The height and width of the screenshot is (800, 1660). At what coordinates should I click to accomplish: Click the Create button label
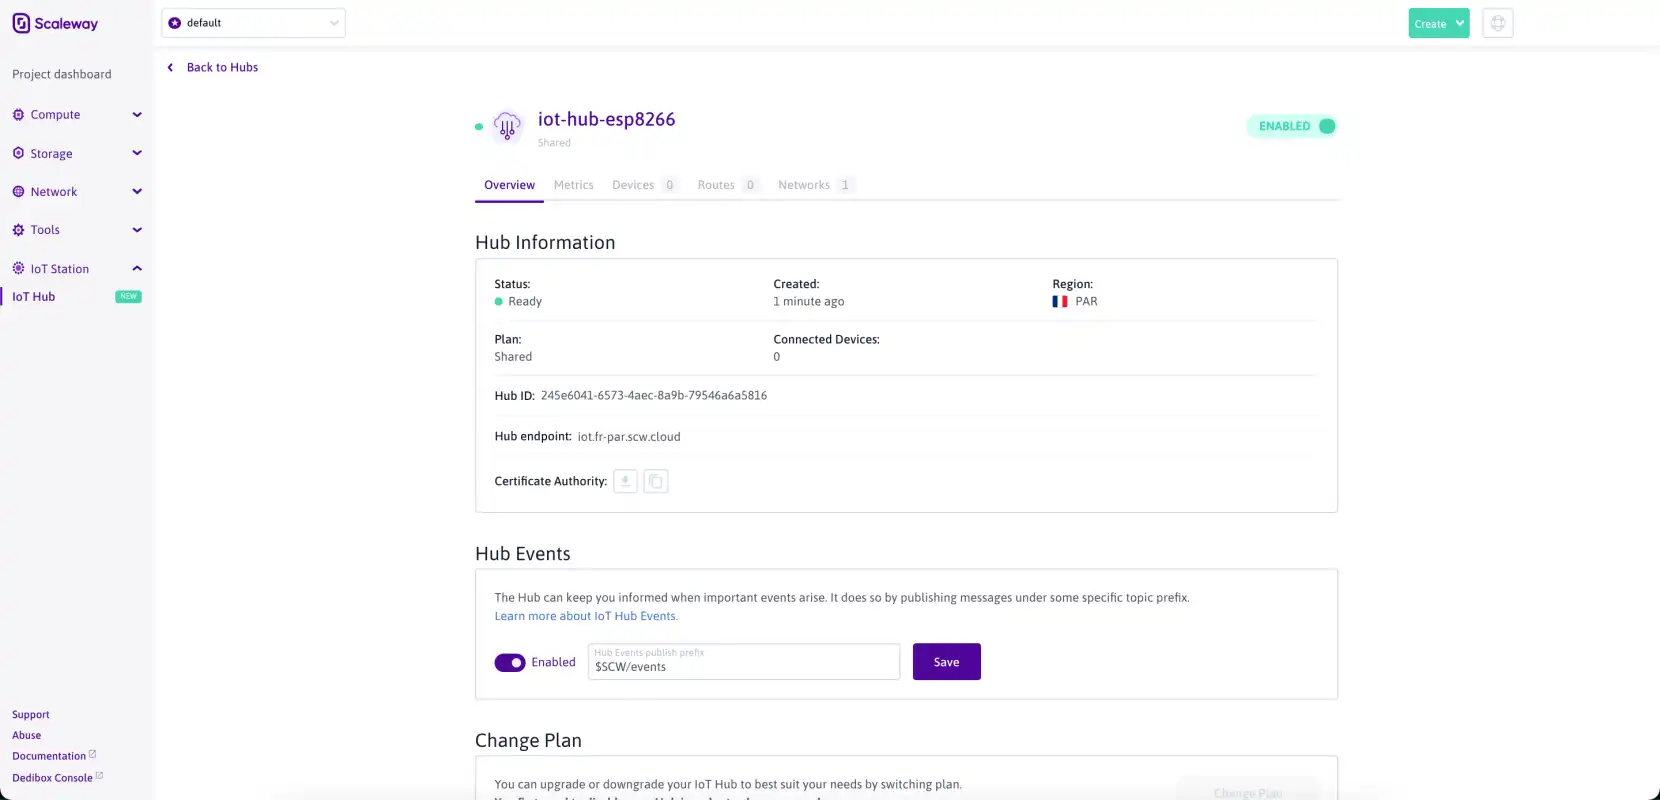pos(1430,24)
